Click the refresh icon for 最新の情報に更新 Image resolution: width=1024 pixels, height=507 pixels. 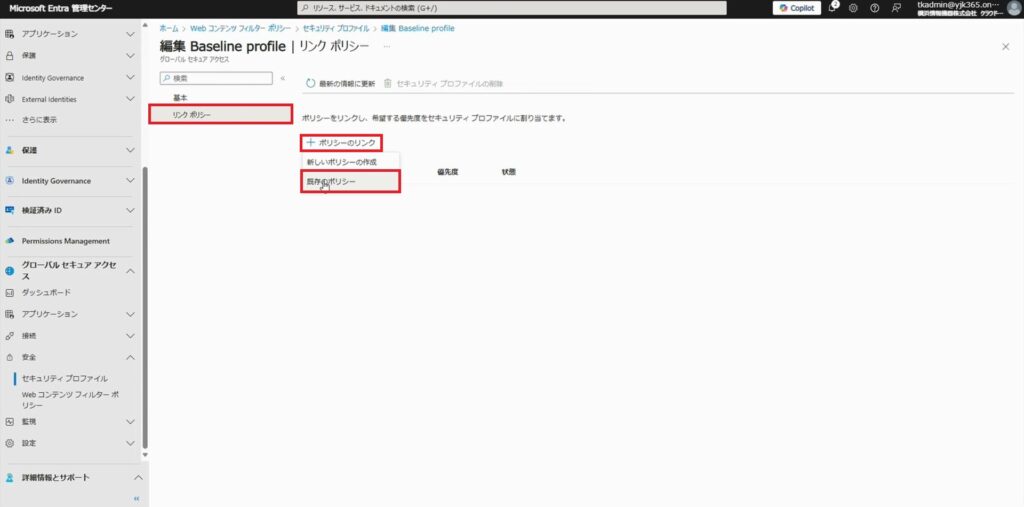pos(310,83)
